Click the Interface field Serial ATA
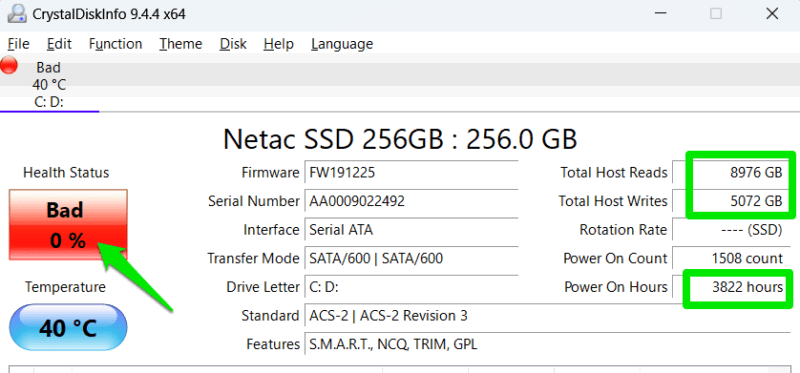The width and height of the screenshot is (800, 373). [x=411, y=230]
